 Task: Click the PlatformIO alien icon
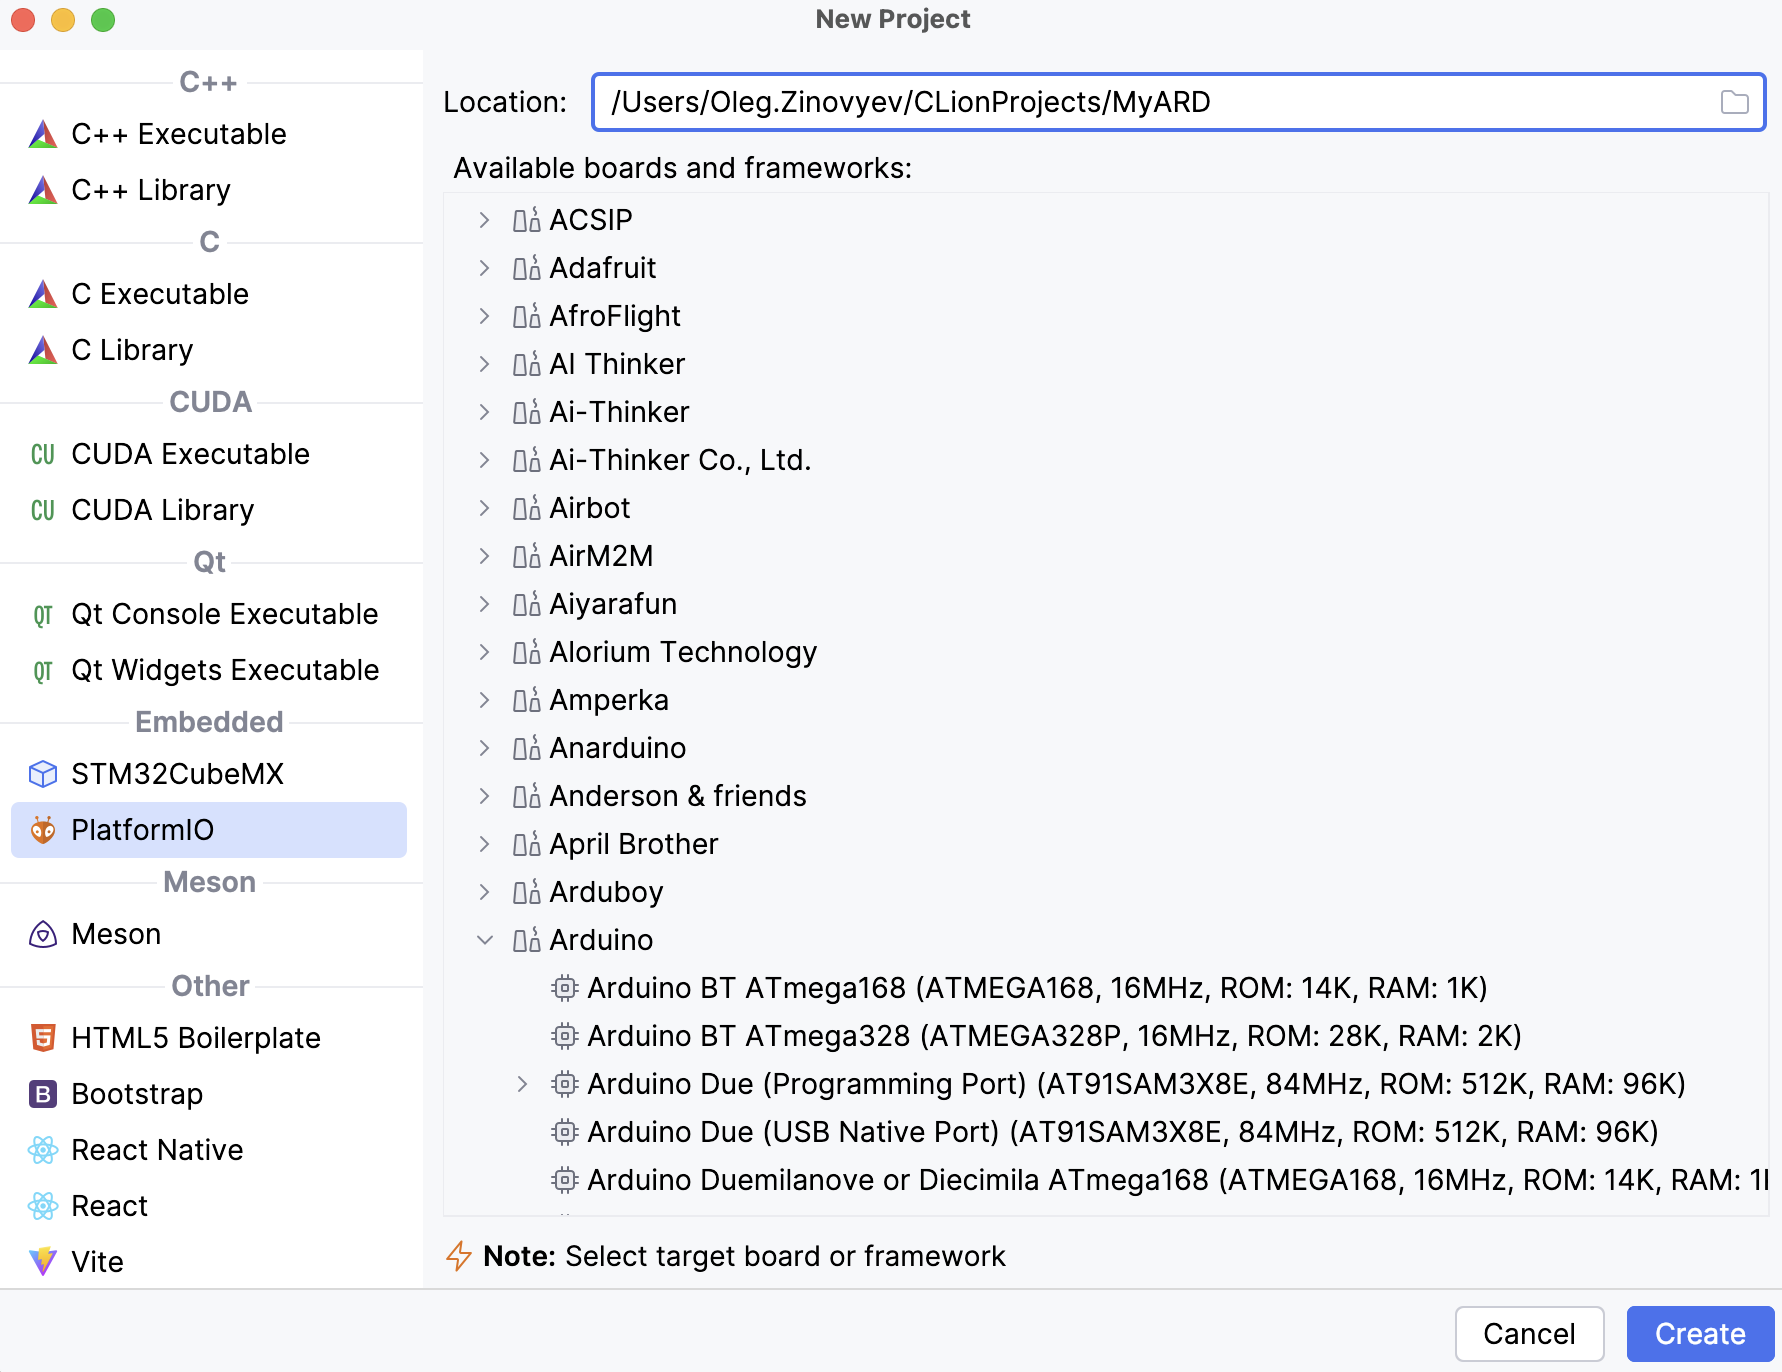click(x=42, y=829)
